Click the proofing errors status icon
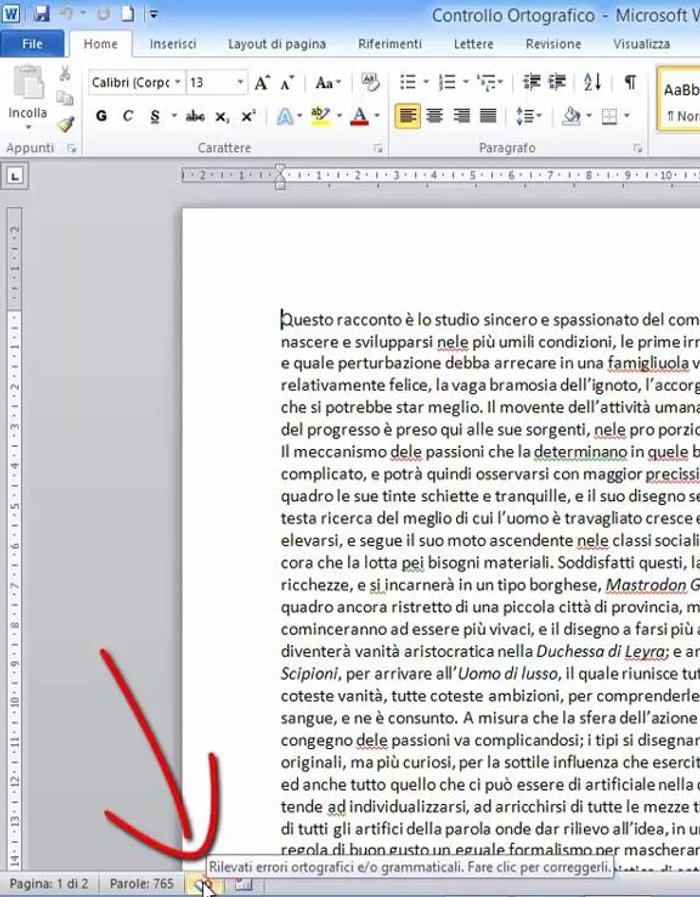This screenshot has height=897, width=700. 204,885
